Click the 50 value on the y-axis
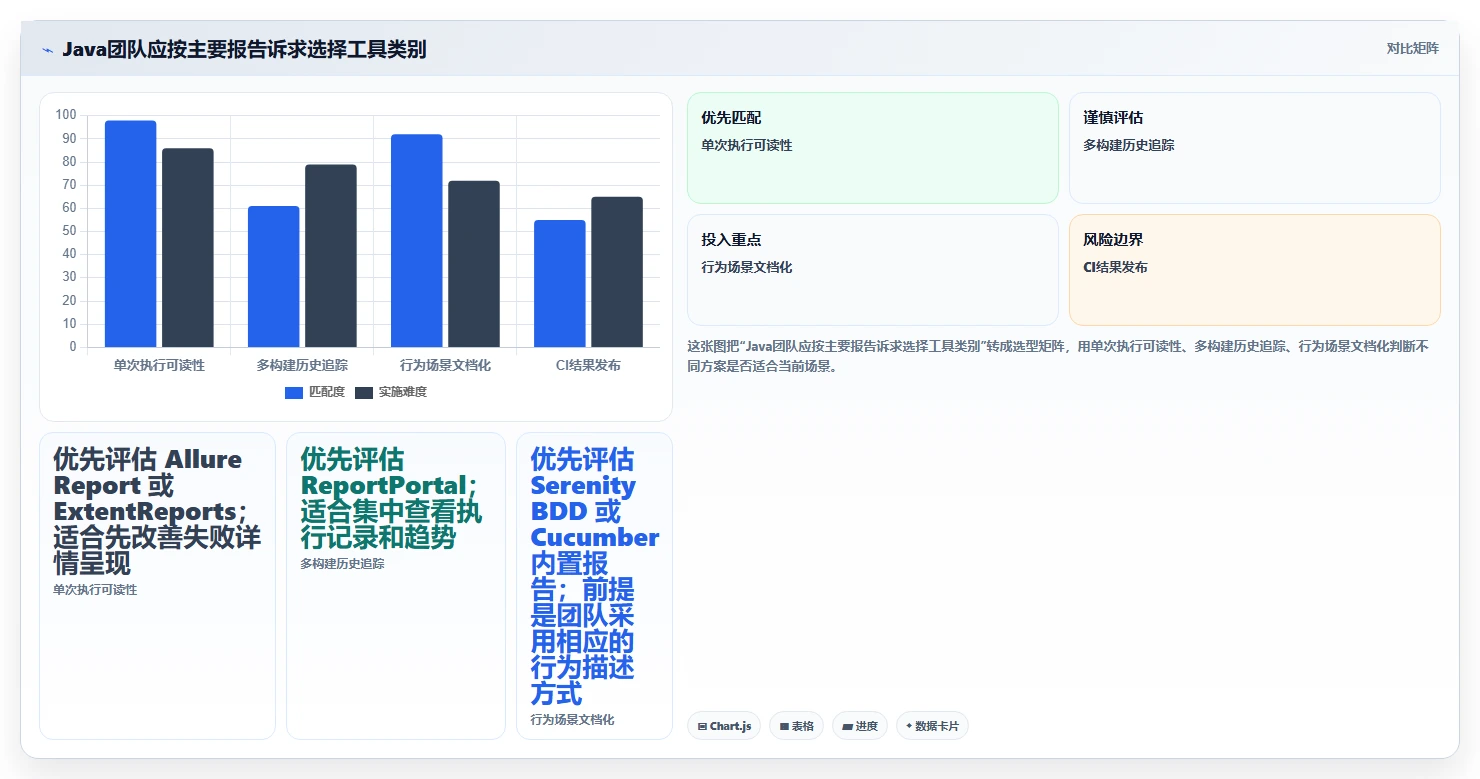Viewport: 1480px width, 779px height. click(x=69, y=231)
